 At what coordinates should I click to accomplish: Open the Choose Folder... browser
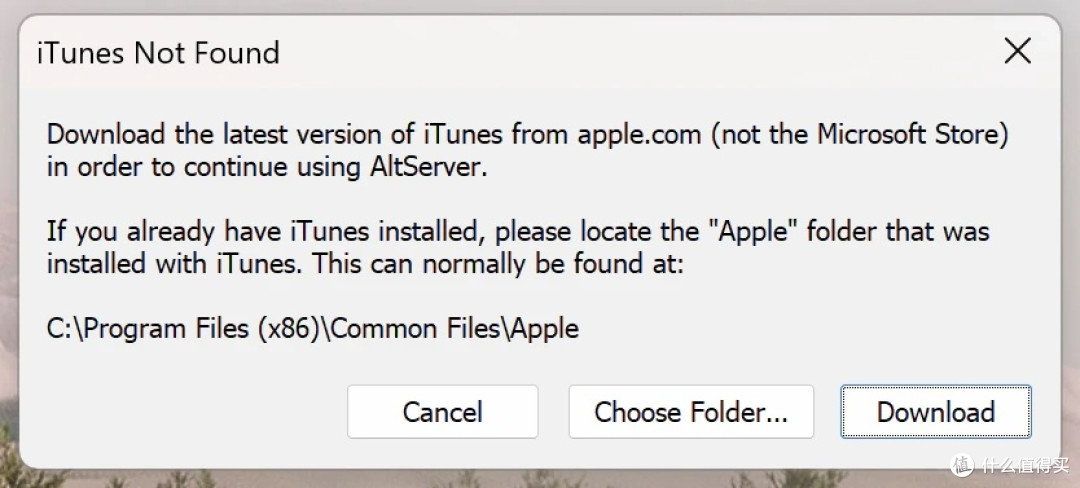click(x=691, y=412)
